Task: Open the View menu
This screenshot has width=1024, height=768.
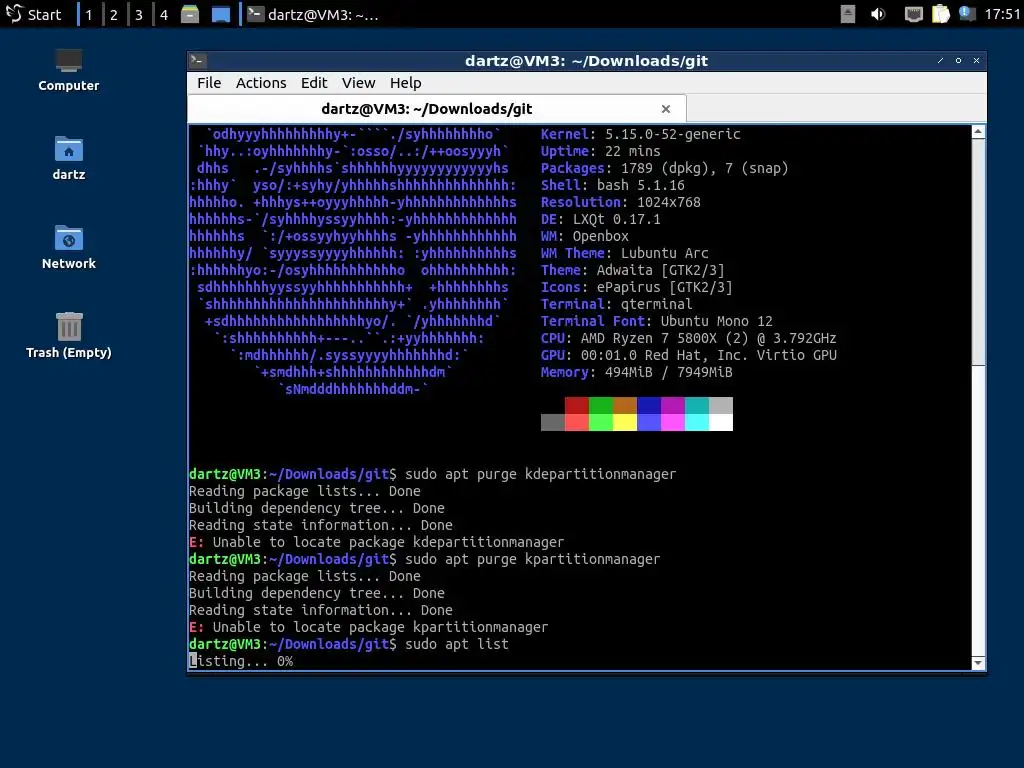Action: pos(359,83)
